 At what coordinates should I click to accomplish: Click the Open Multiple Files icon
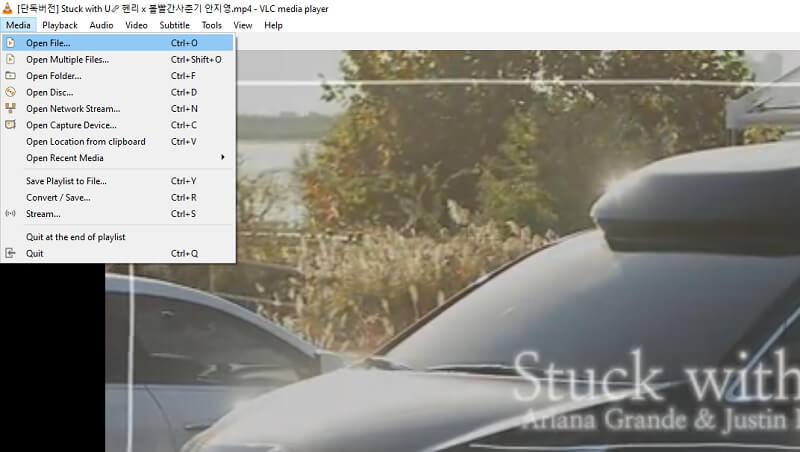(x=11, y=59)
